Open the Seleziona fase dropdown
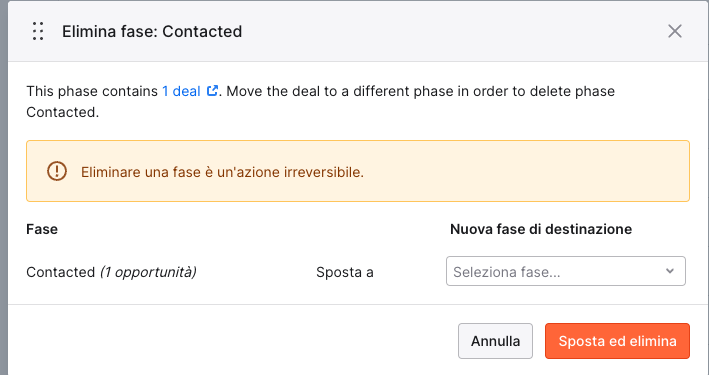 566,271
